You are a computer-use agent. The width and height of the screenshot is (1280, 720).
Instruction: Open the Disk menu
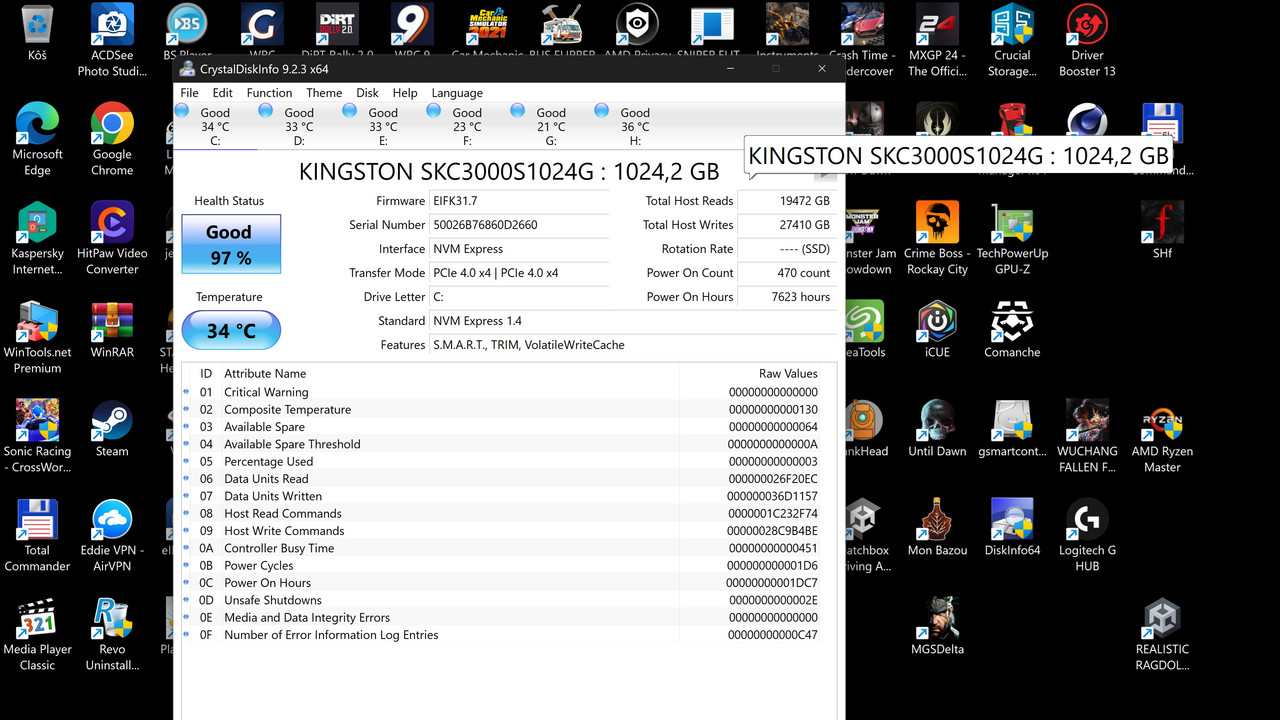point(367,92)
